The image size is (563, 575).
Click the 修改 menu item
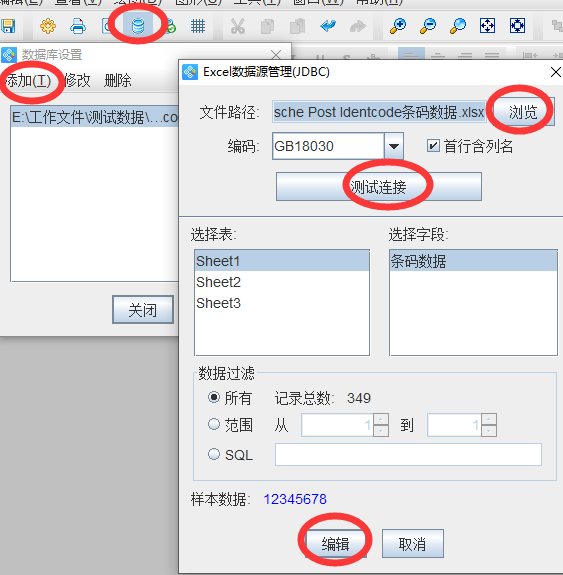77,80
